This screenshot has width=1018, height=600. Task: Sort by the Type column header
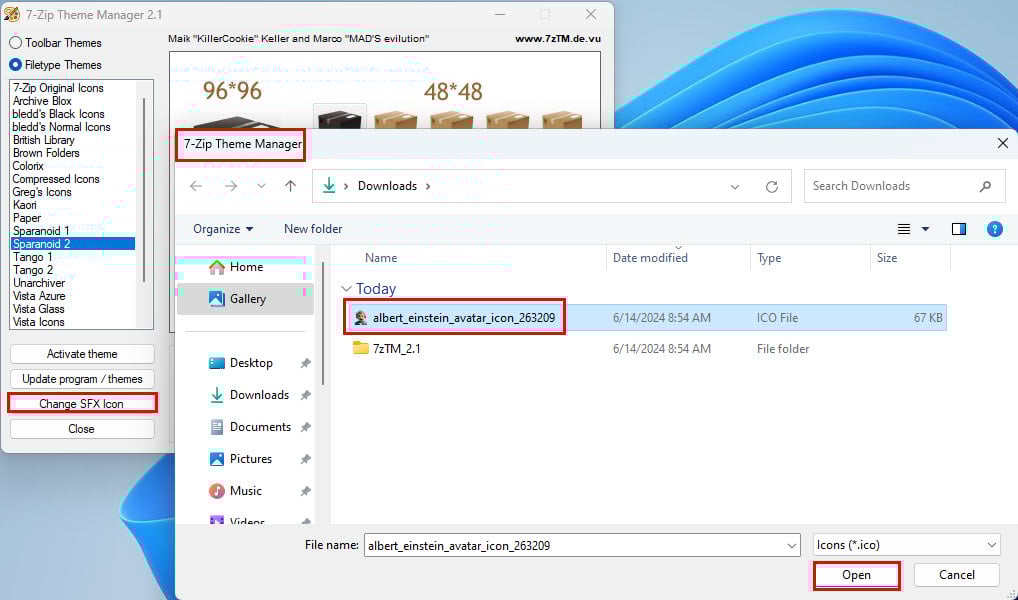(x=769, y=258)
